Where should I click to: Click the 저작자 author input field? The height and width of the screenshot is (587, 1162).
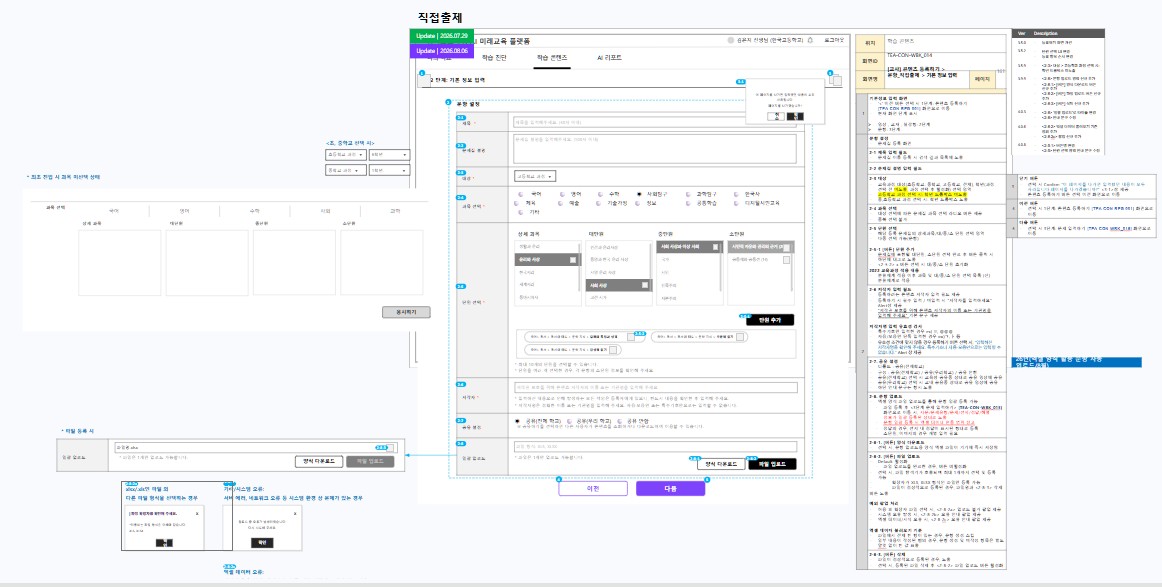point(656,388)
